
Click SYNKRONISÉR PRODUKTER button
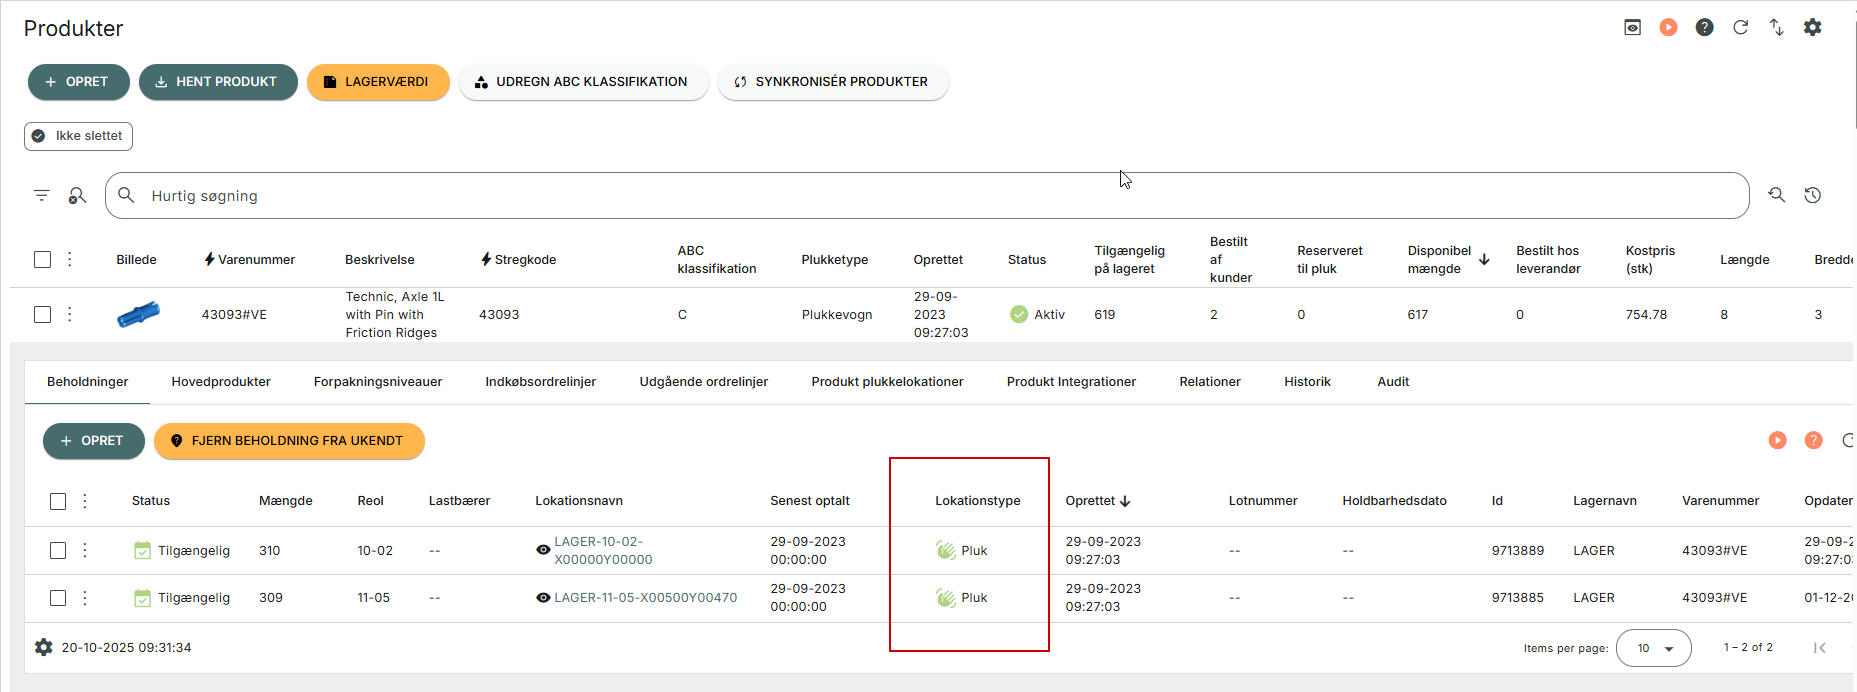pyautogui.click(x=832, y=82)
